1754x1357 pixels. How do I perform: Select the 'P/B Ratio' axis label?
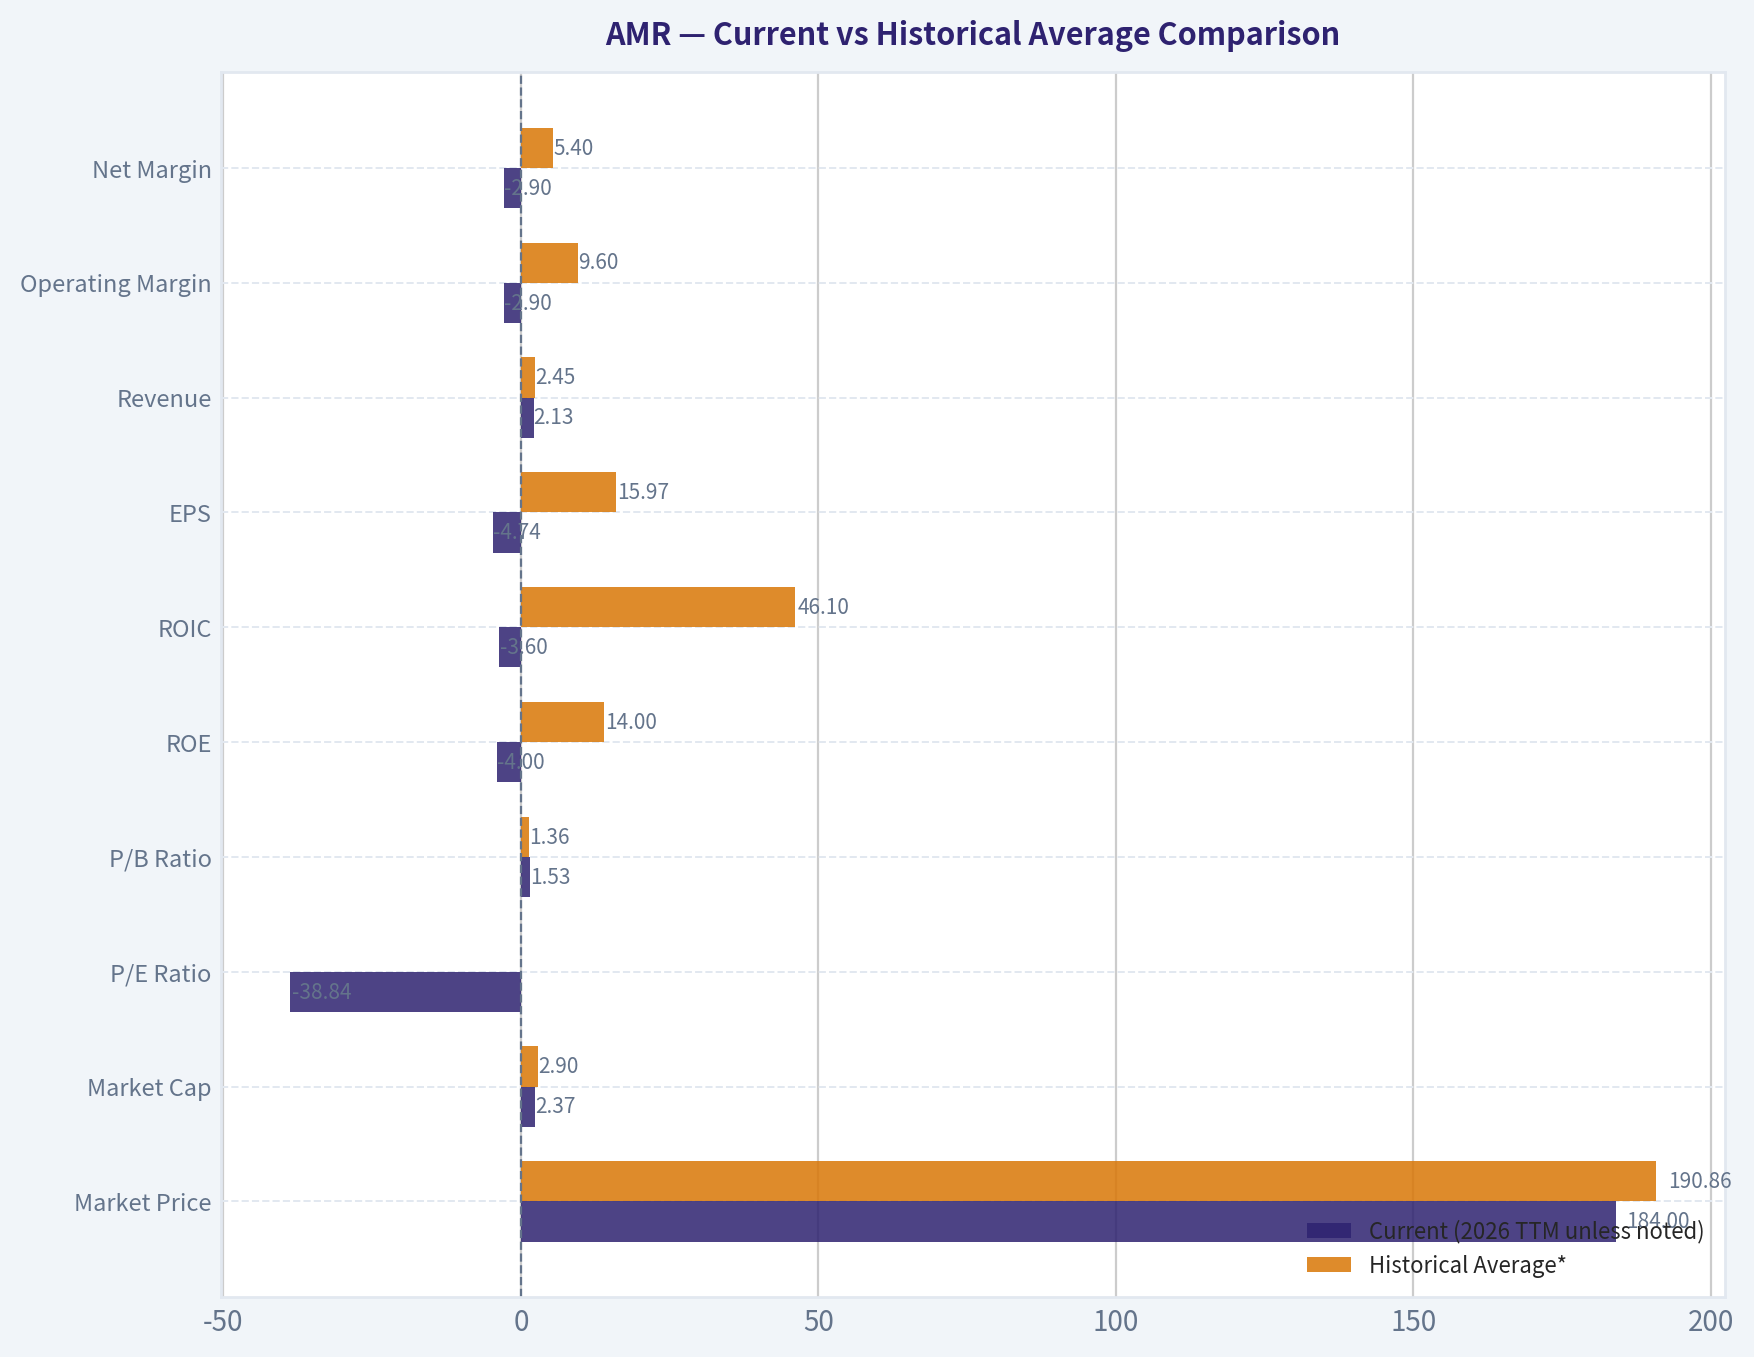(161, 859)
